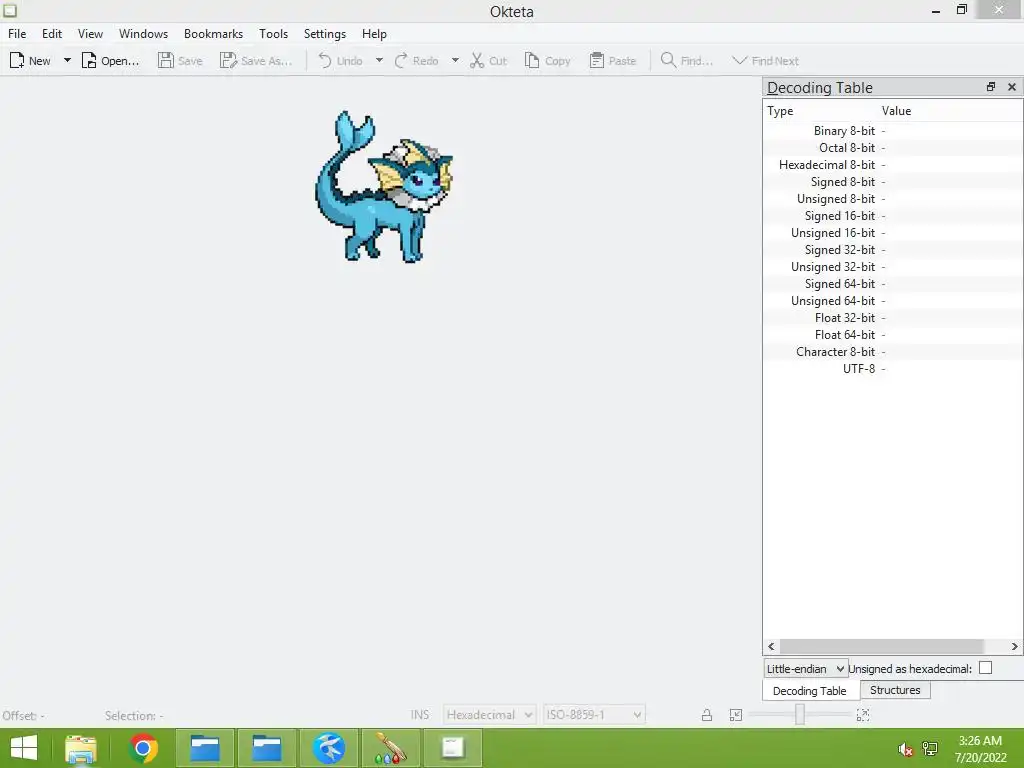This screenshot has width=1024, height=768.
Task: Click the Redo arrow icon
Action: (401, 61)
